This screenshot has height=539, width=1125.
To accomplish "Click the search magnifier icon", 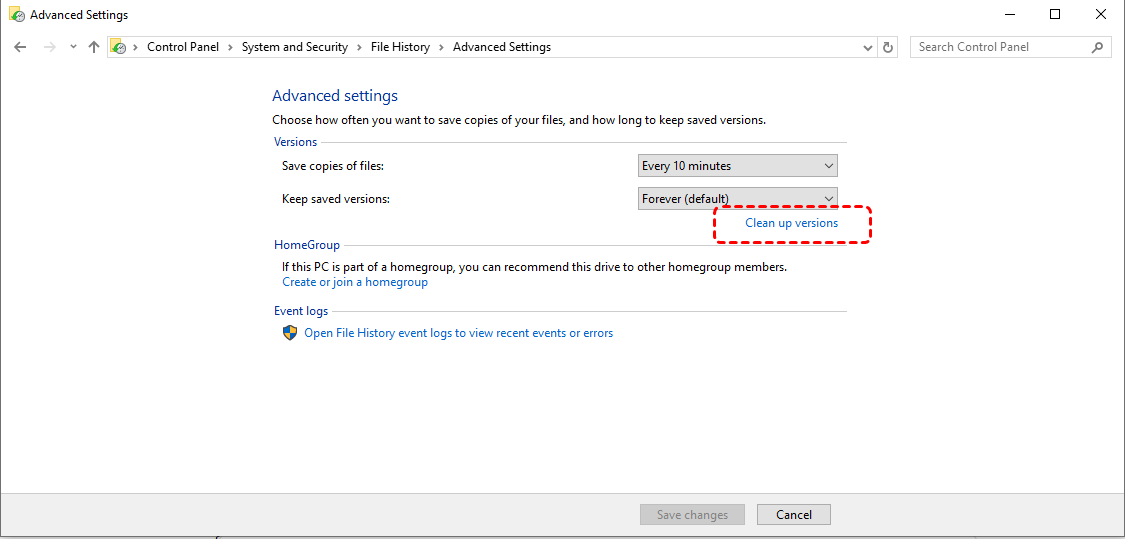I will (1097, 47).
